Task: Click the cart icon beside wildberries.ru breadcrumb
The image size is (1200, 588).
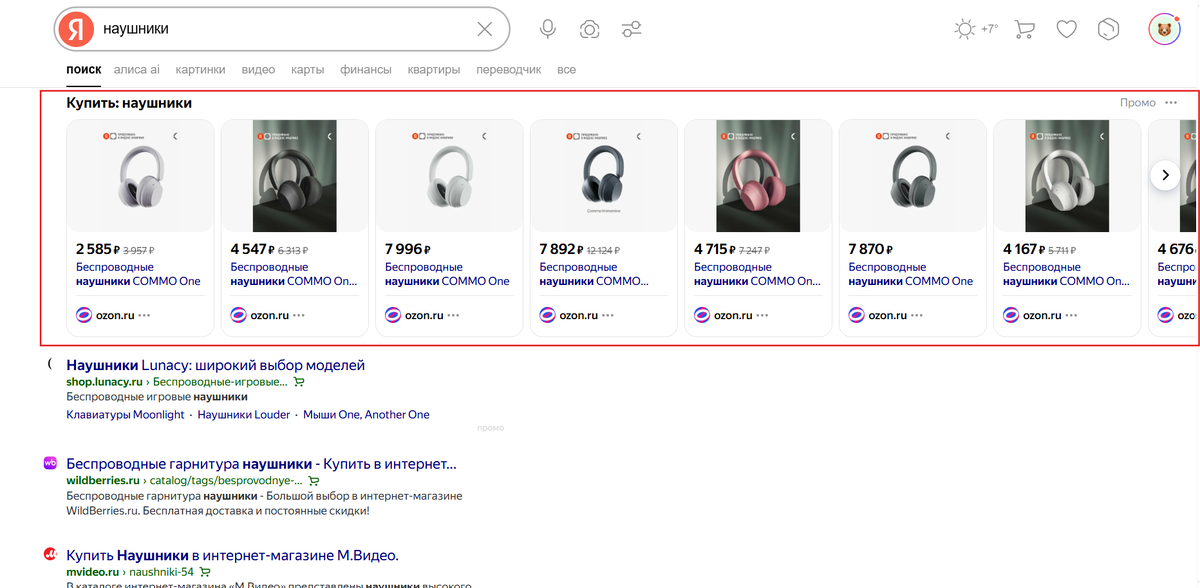Action: [314, 481]
